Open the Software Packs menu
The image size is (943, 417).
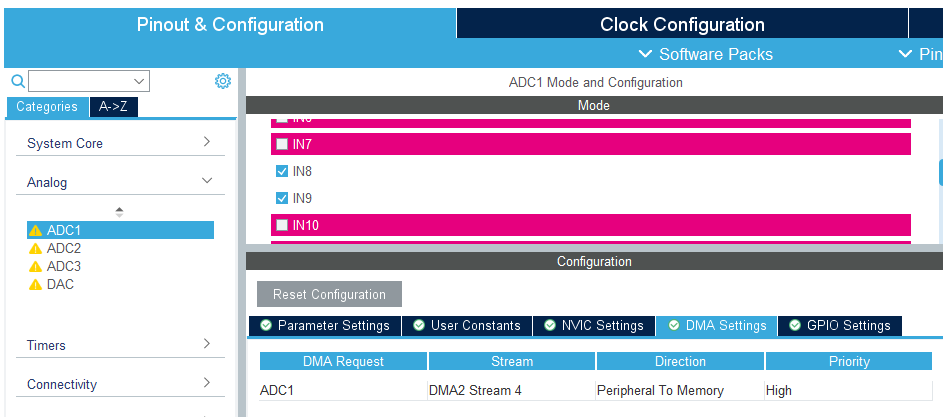coord(705,54)
